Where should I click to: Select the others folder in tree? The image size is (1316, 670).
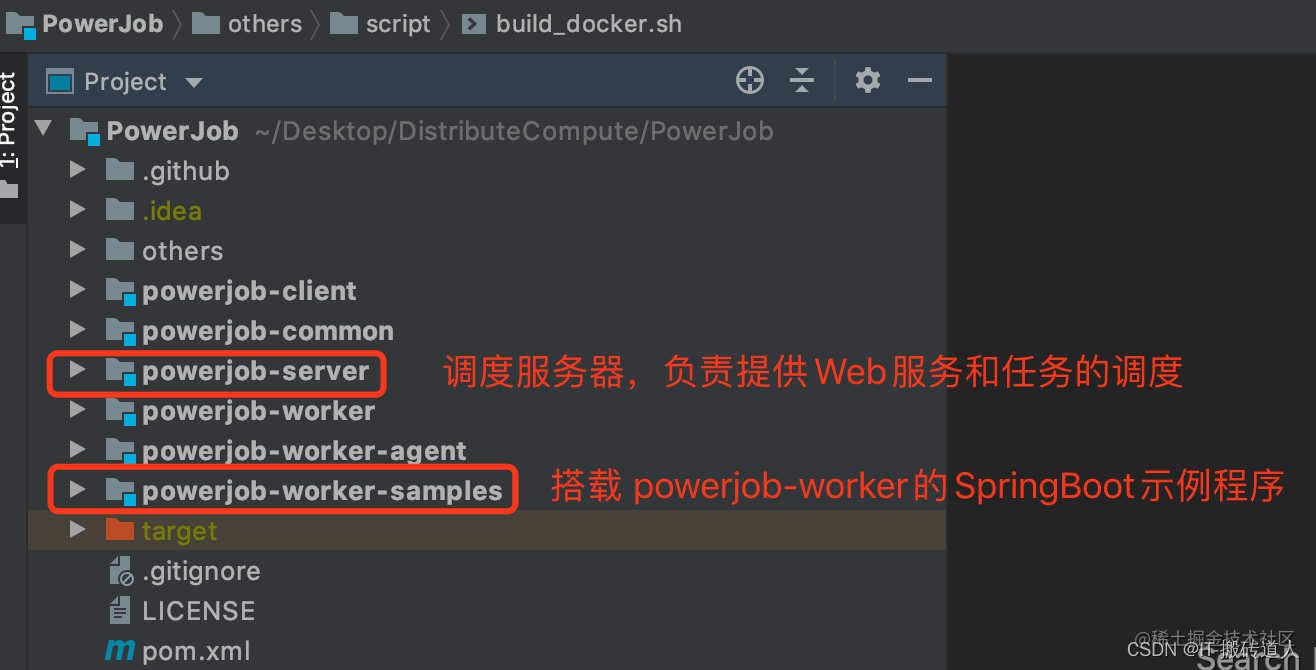click(183, 251)
